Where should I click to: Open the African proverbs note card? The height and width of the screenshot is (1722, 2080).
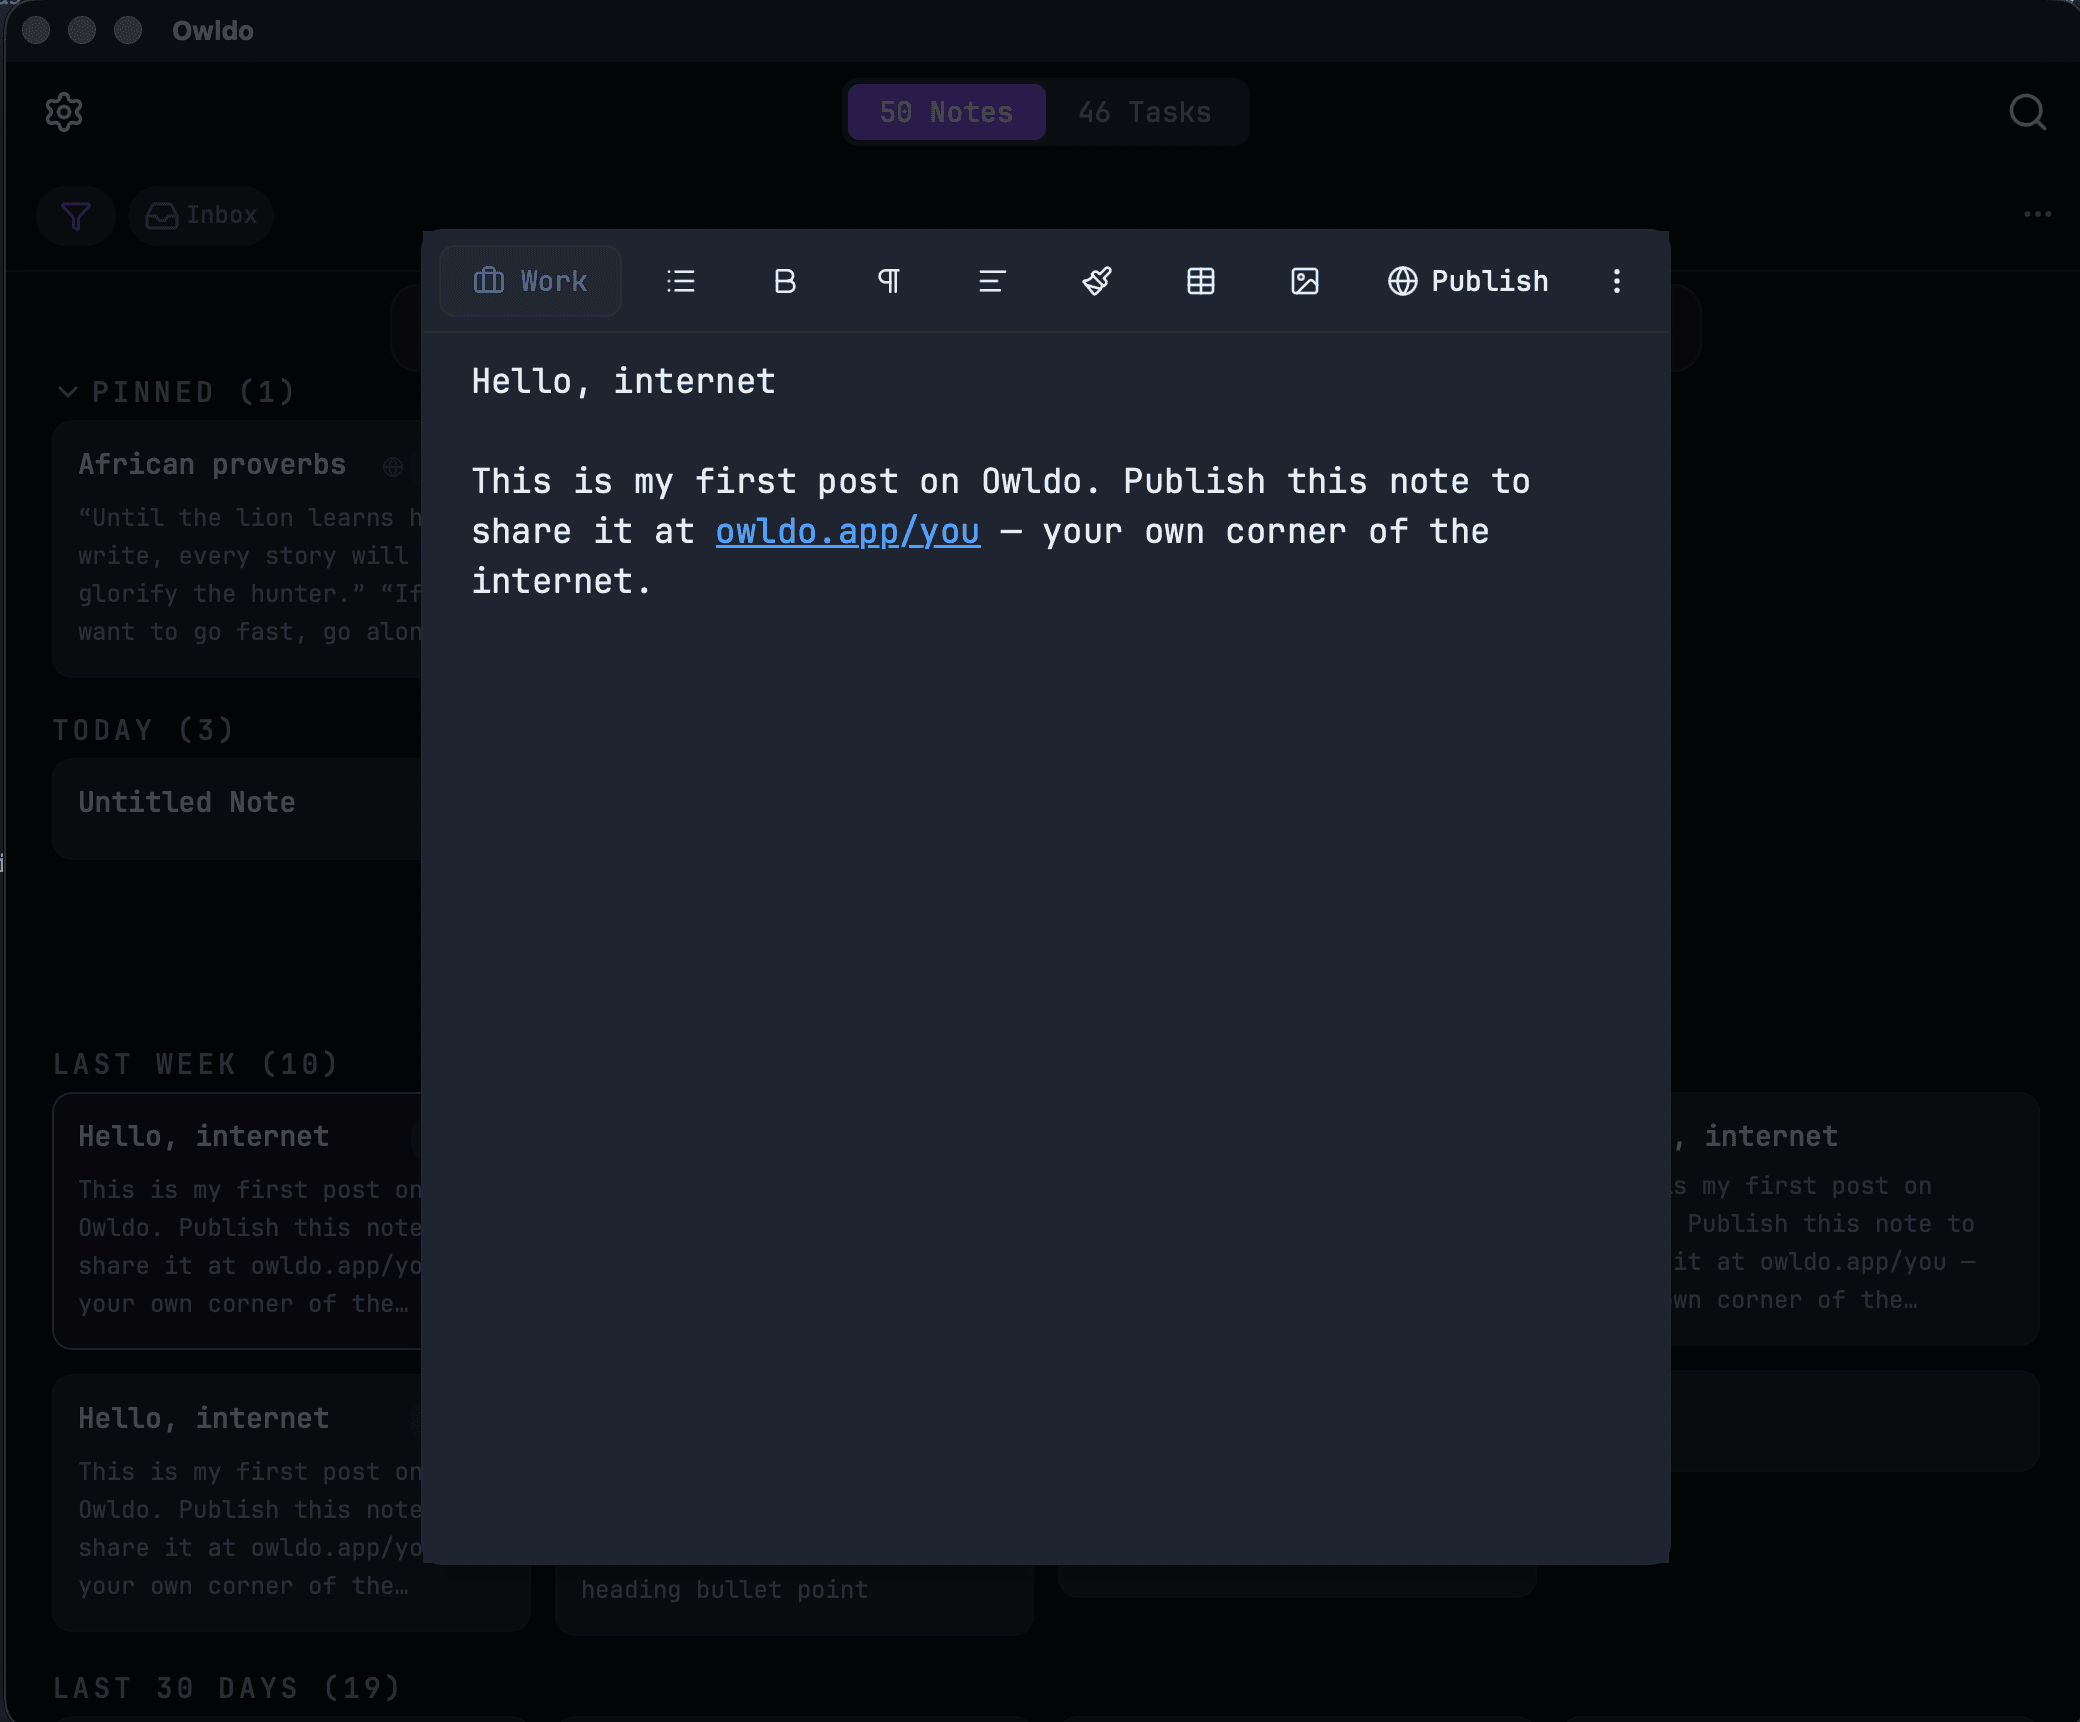[237, 549]
